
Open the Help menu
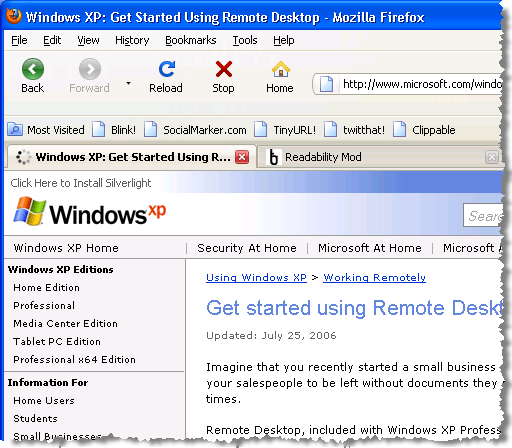click(284, 40)
